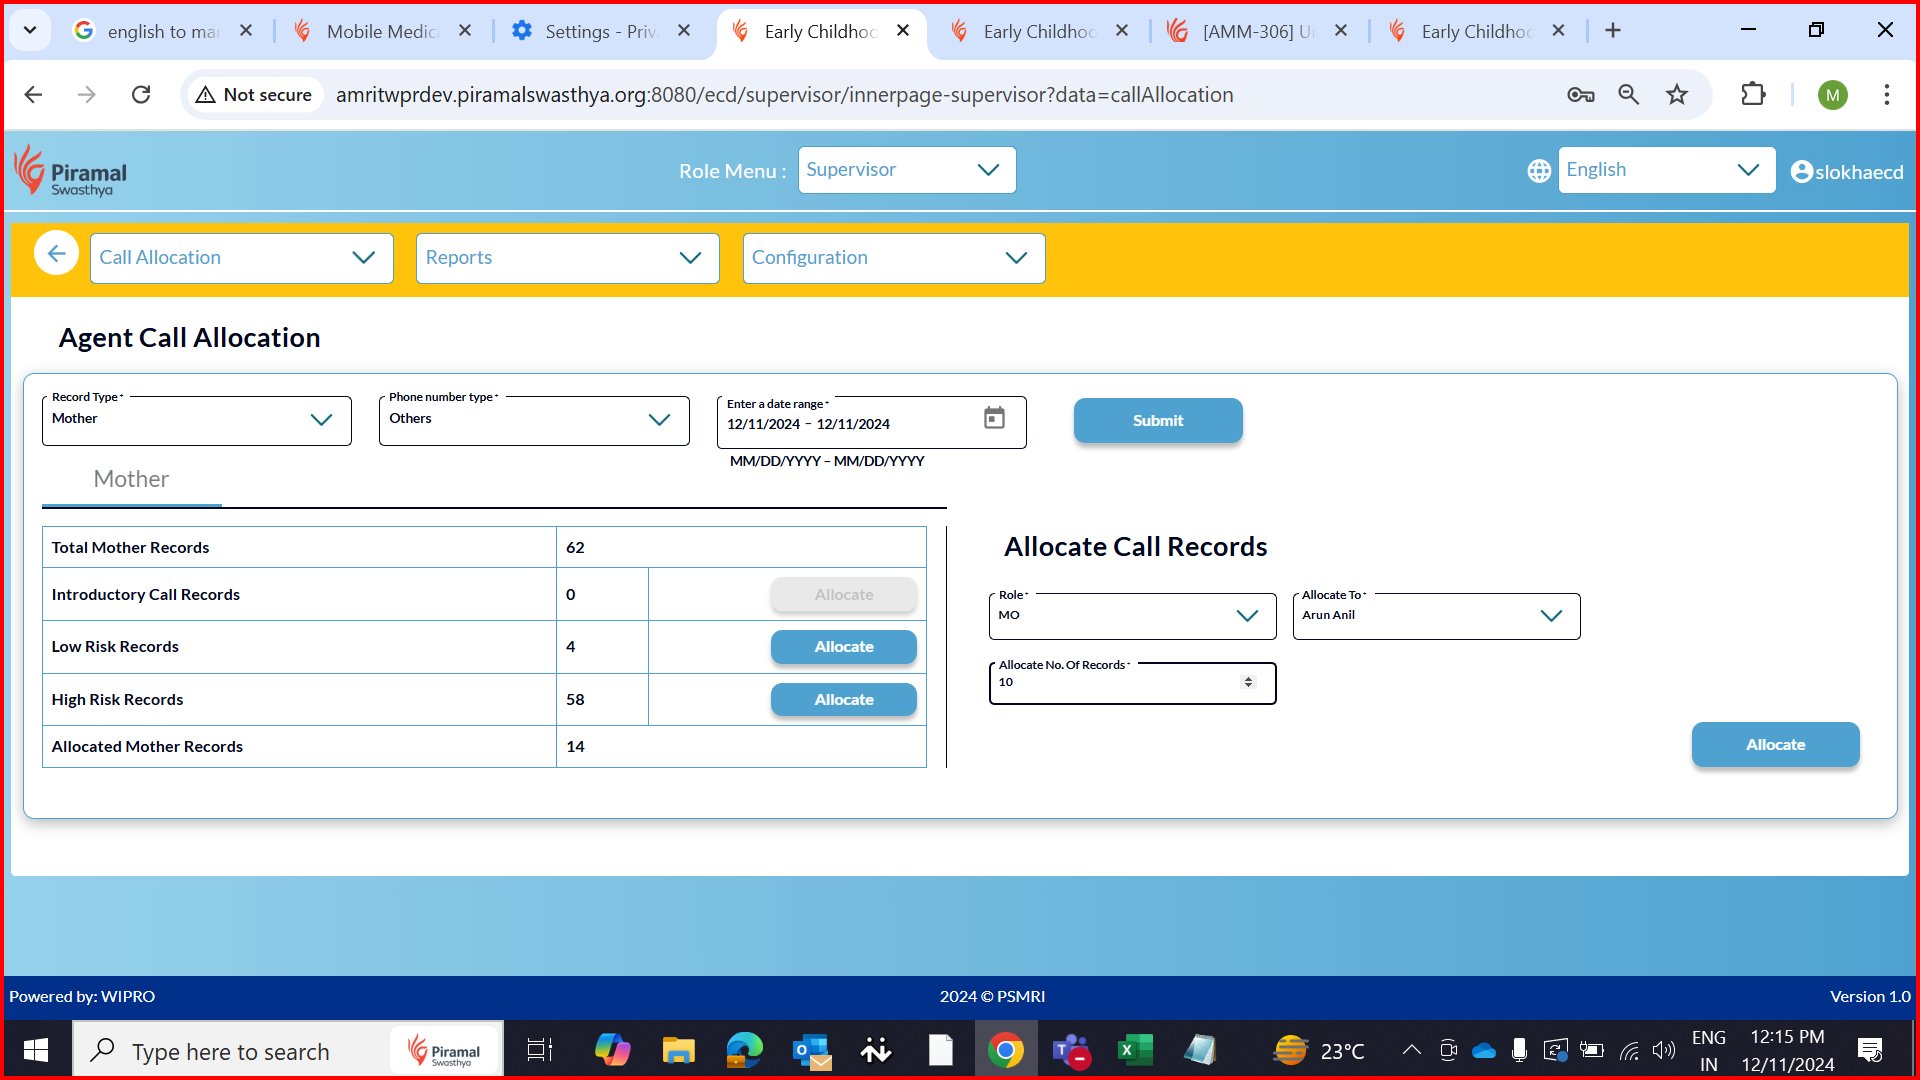Reload the page
This screenshot has width=1920, height=1080.
141,95
